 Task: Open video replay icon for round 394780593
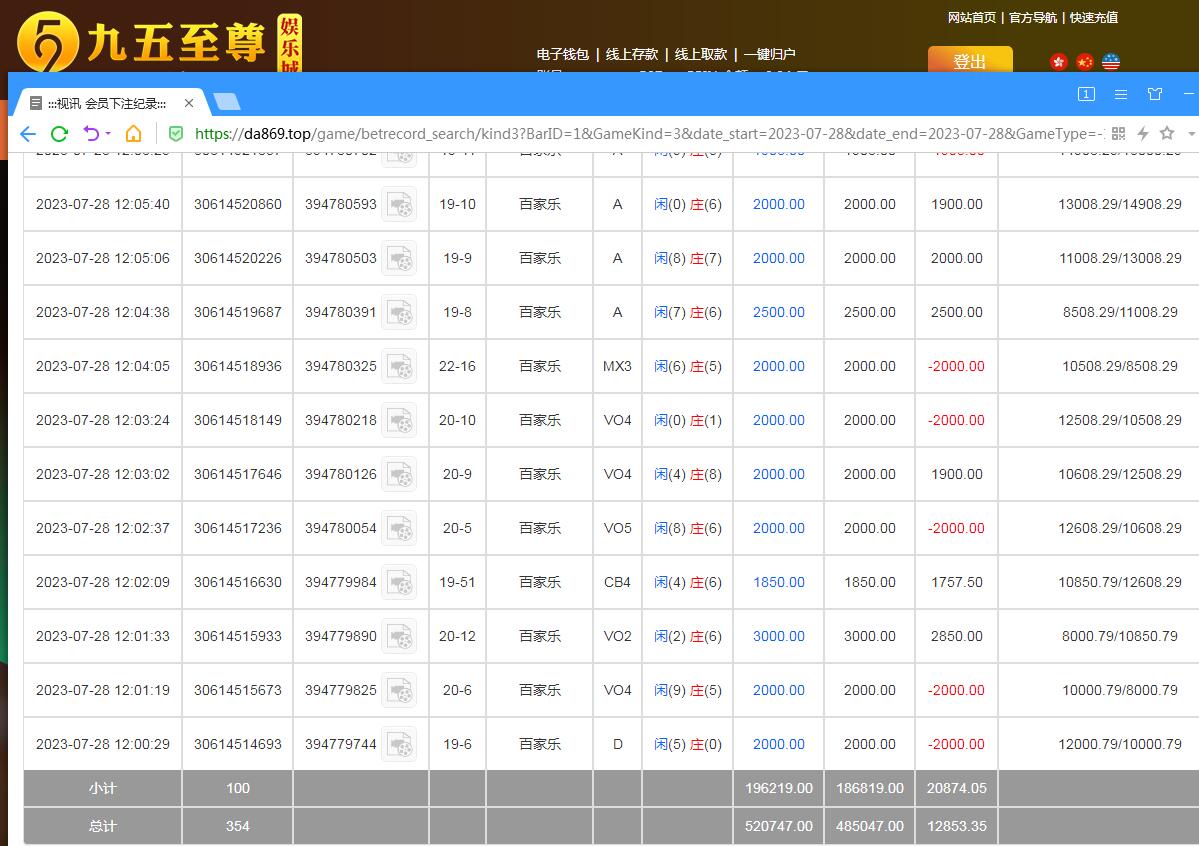(x=399, y=204)
